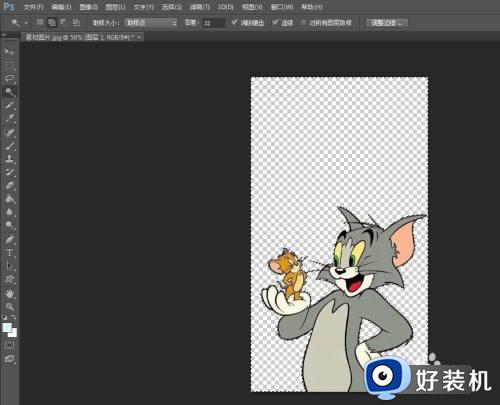The width and height of the screenshot is (500, 405).
Task: Choose Add to selection mode
Action: tap(52, 23)
